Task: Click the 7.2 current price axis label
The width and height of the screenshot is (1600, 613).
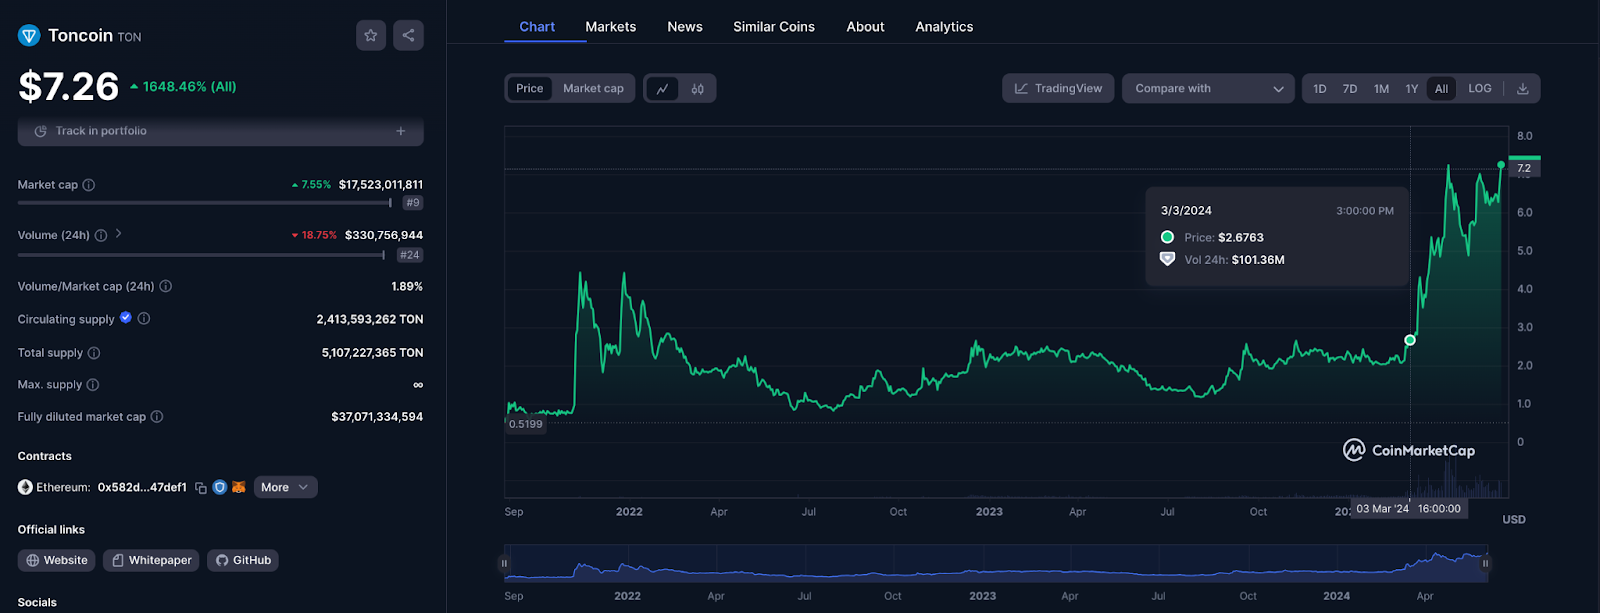Action: tap(1524, 168)
